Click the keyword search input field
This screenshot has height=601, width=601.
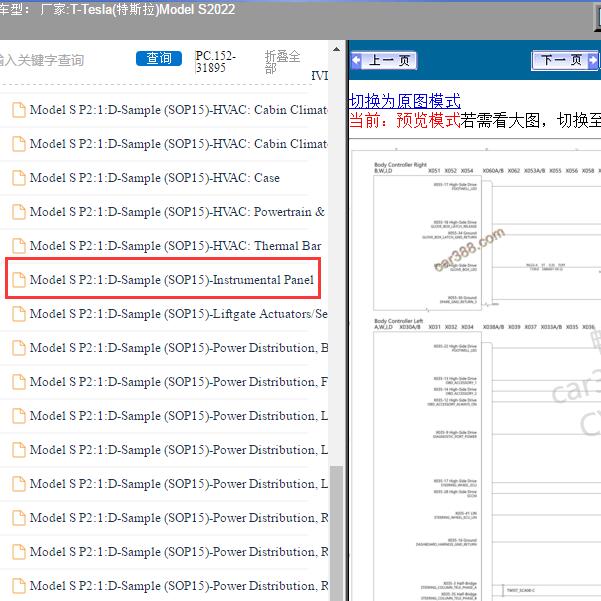[42, 60]
